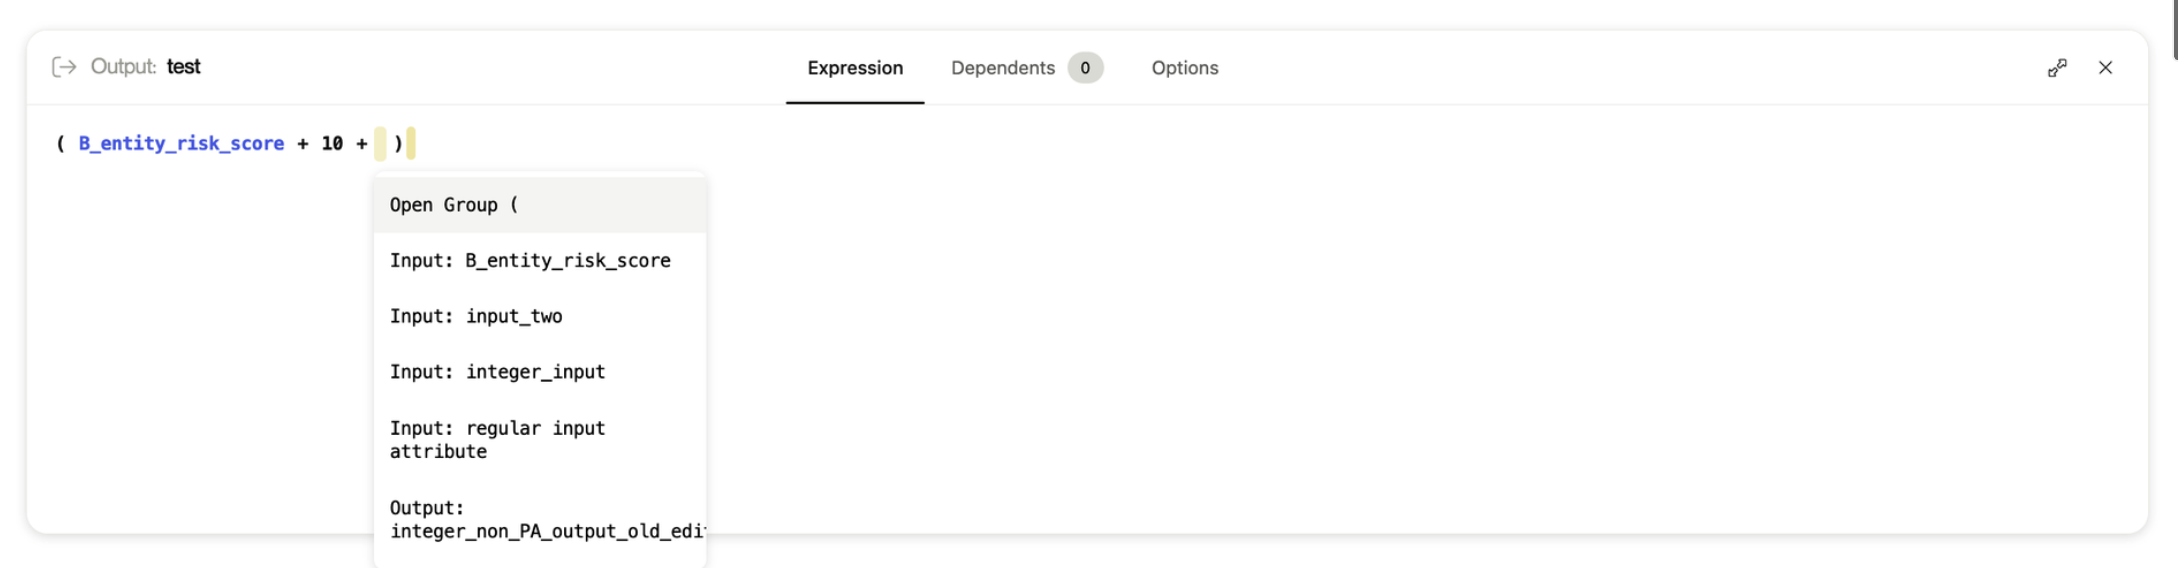Click the output name test in header

[183, 67]
